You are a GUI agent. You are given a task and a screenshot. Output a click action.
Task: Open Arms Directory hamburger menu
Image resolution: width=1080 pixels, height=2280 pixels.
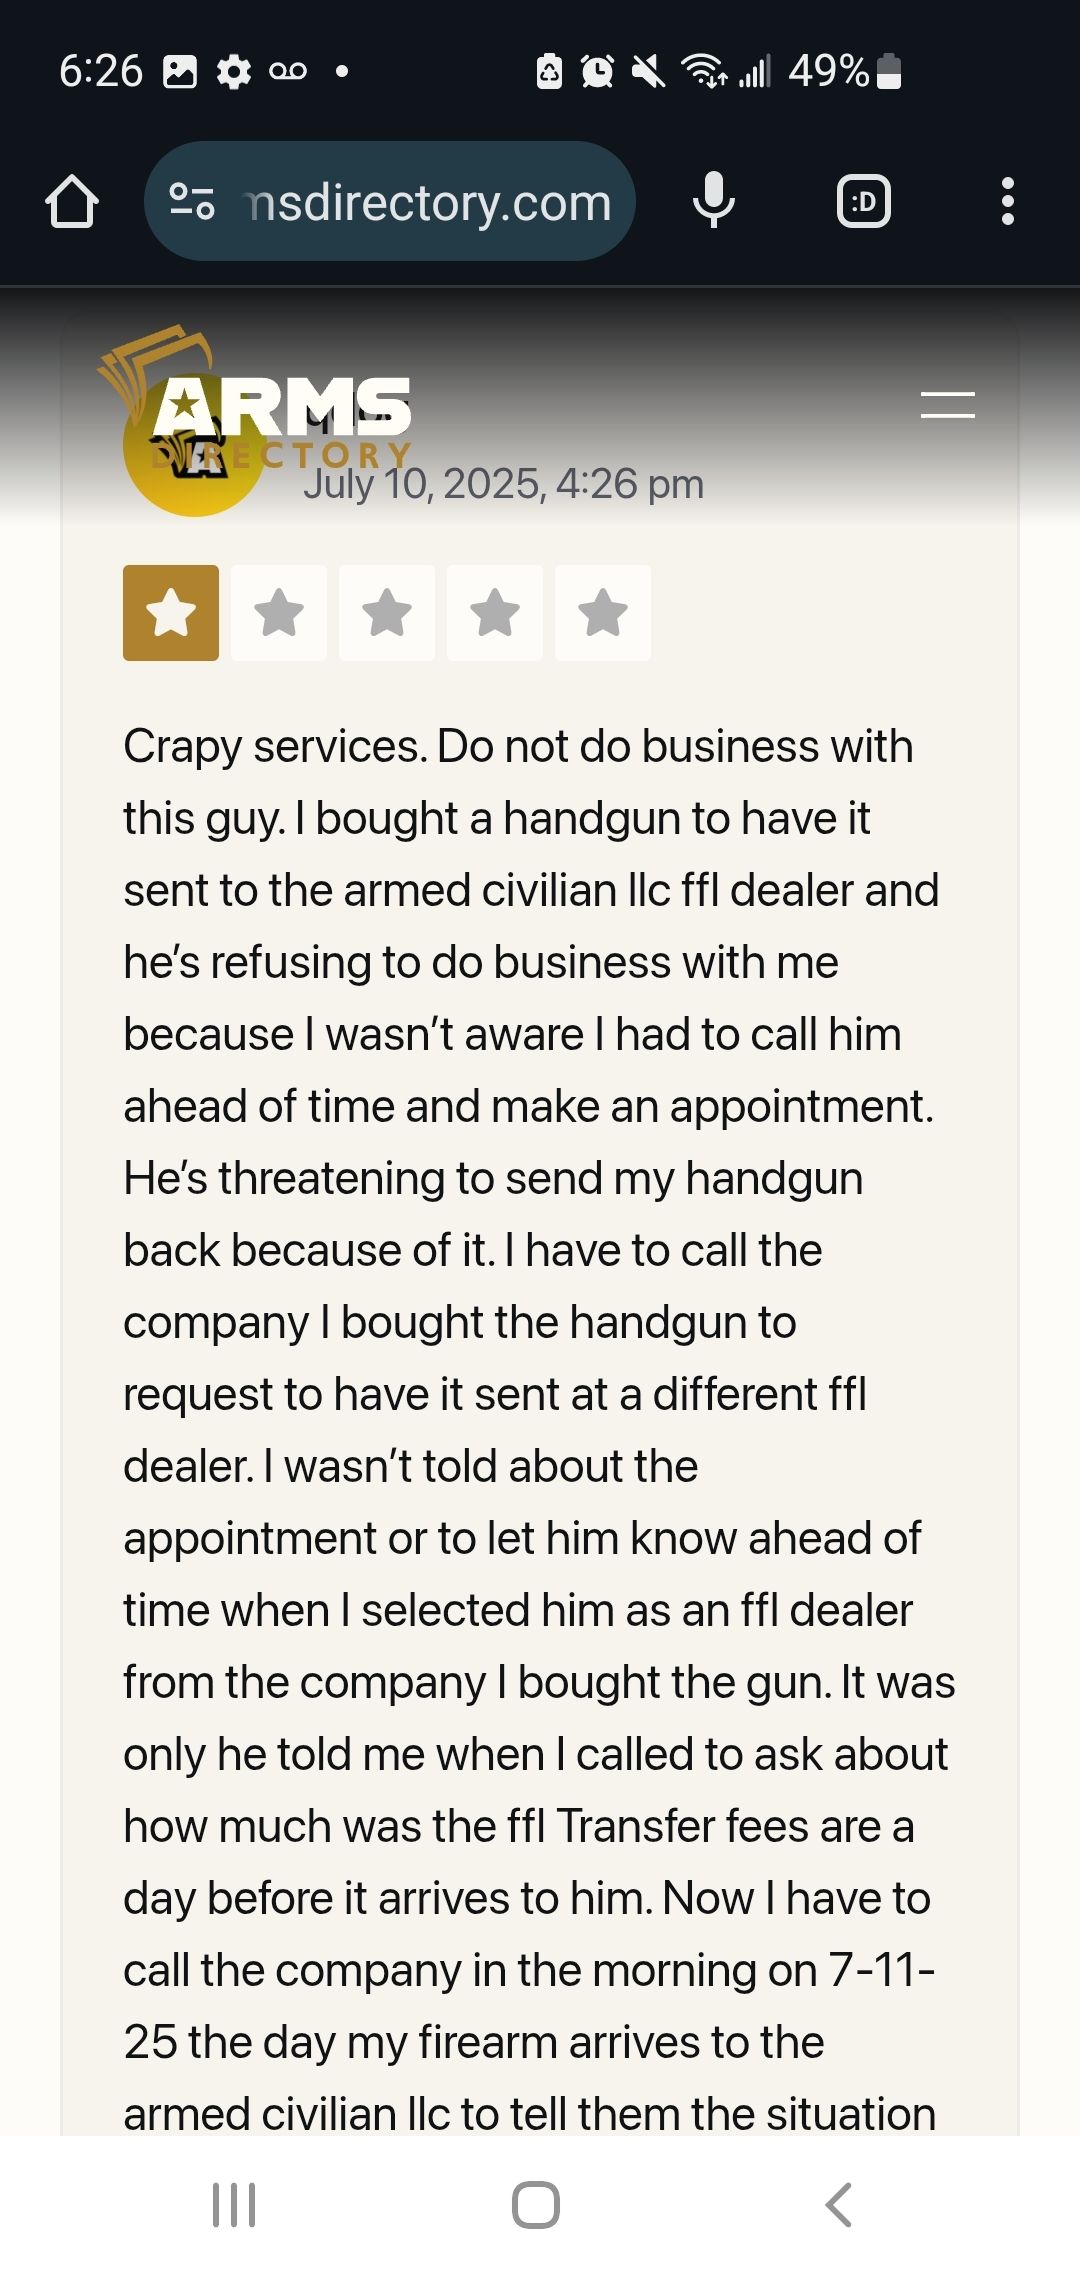point(947,405)
